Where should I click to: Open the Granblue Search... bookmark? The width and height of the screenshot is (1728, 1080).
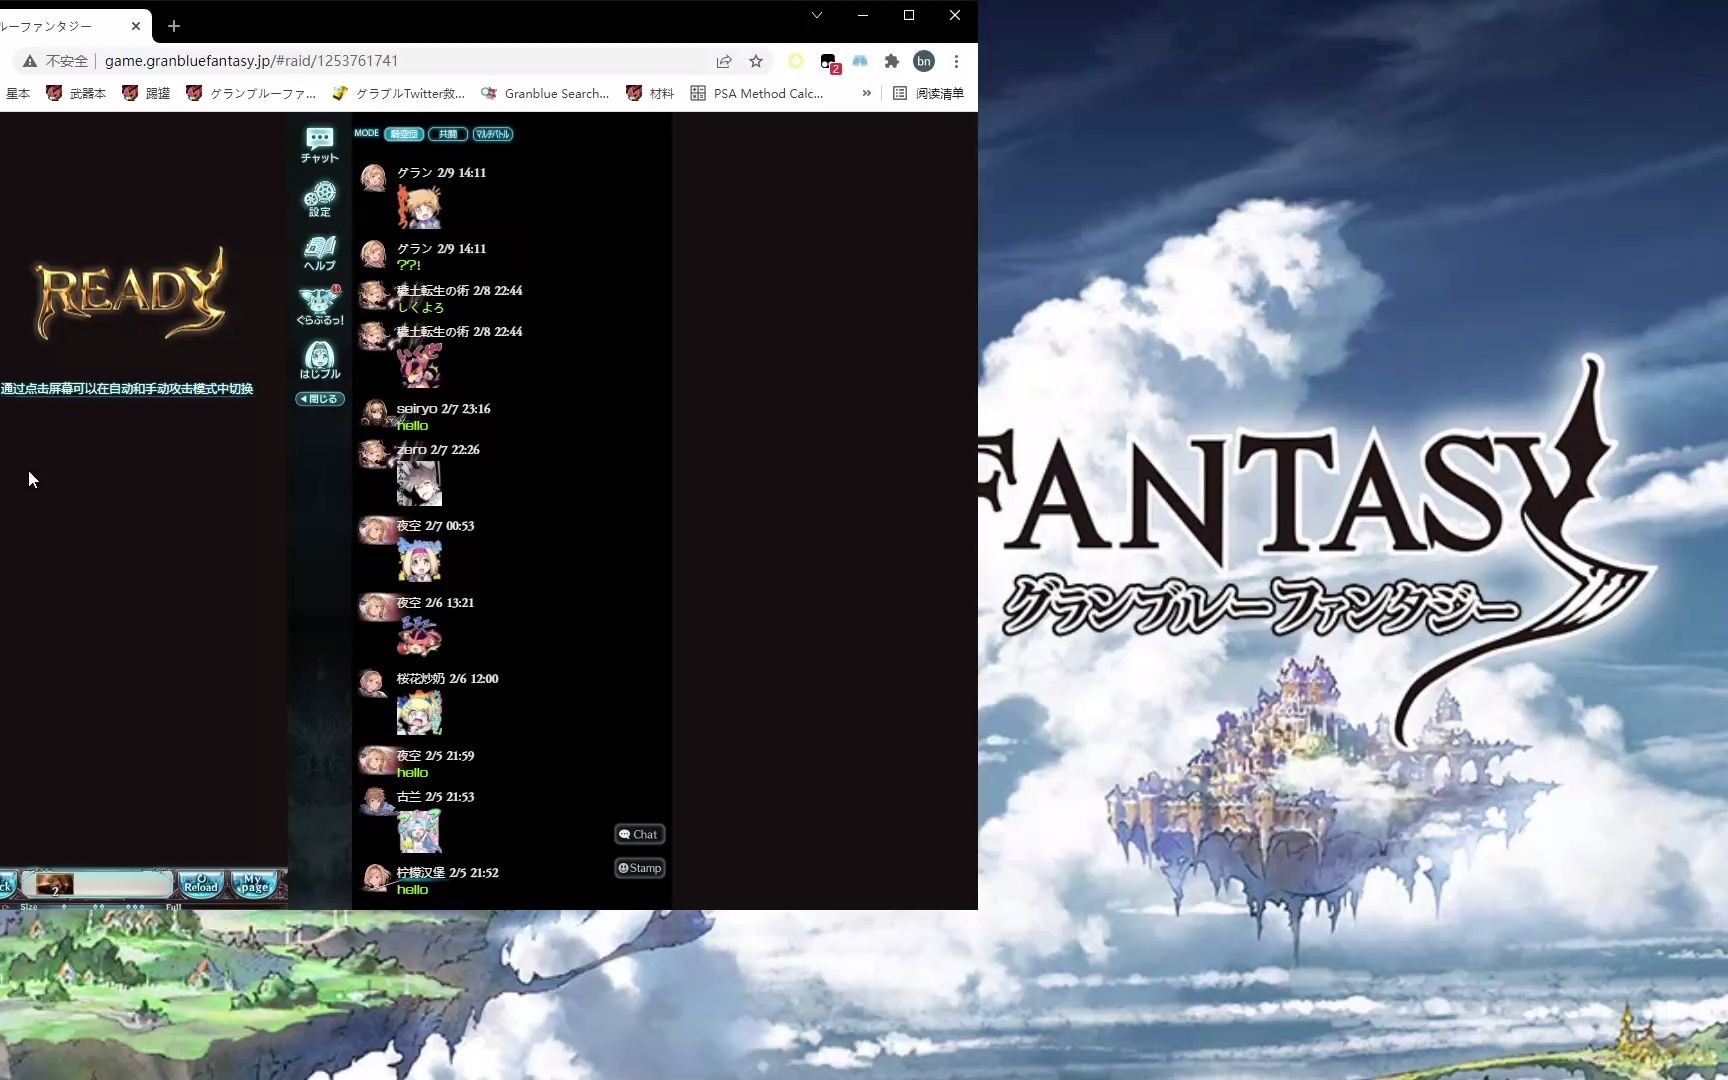pos(545,93)
